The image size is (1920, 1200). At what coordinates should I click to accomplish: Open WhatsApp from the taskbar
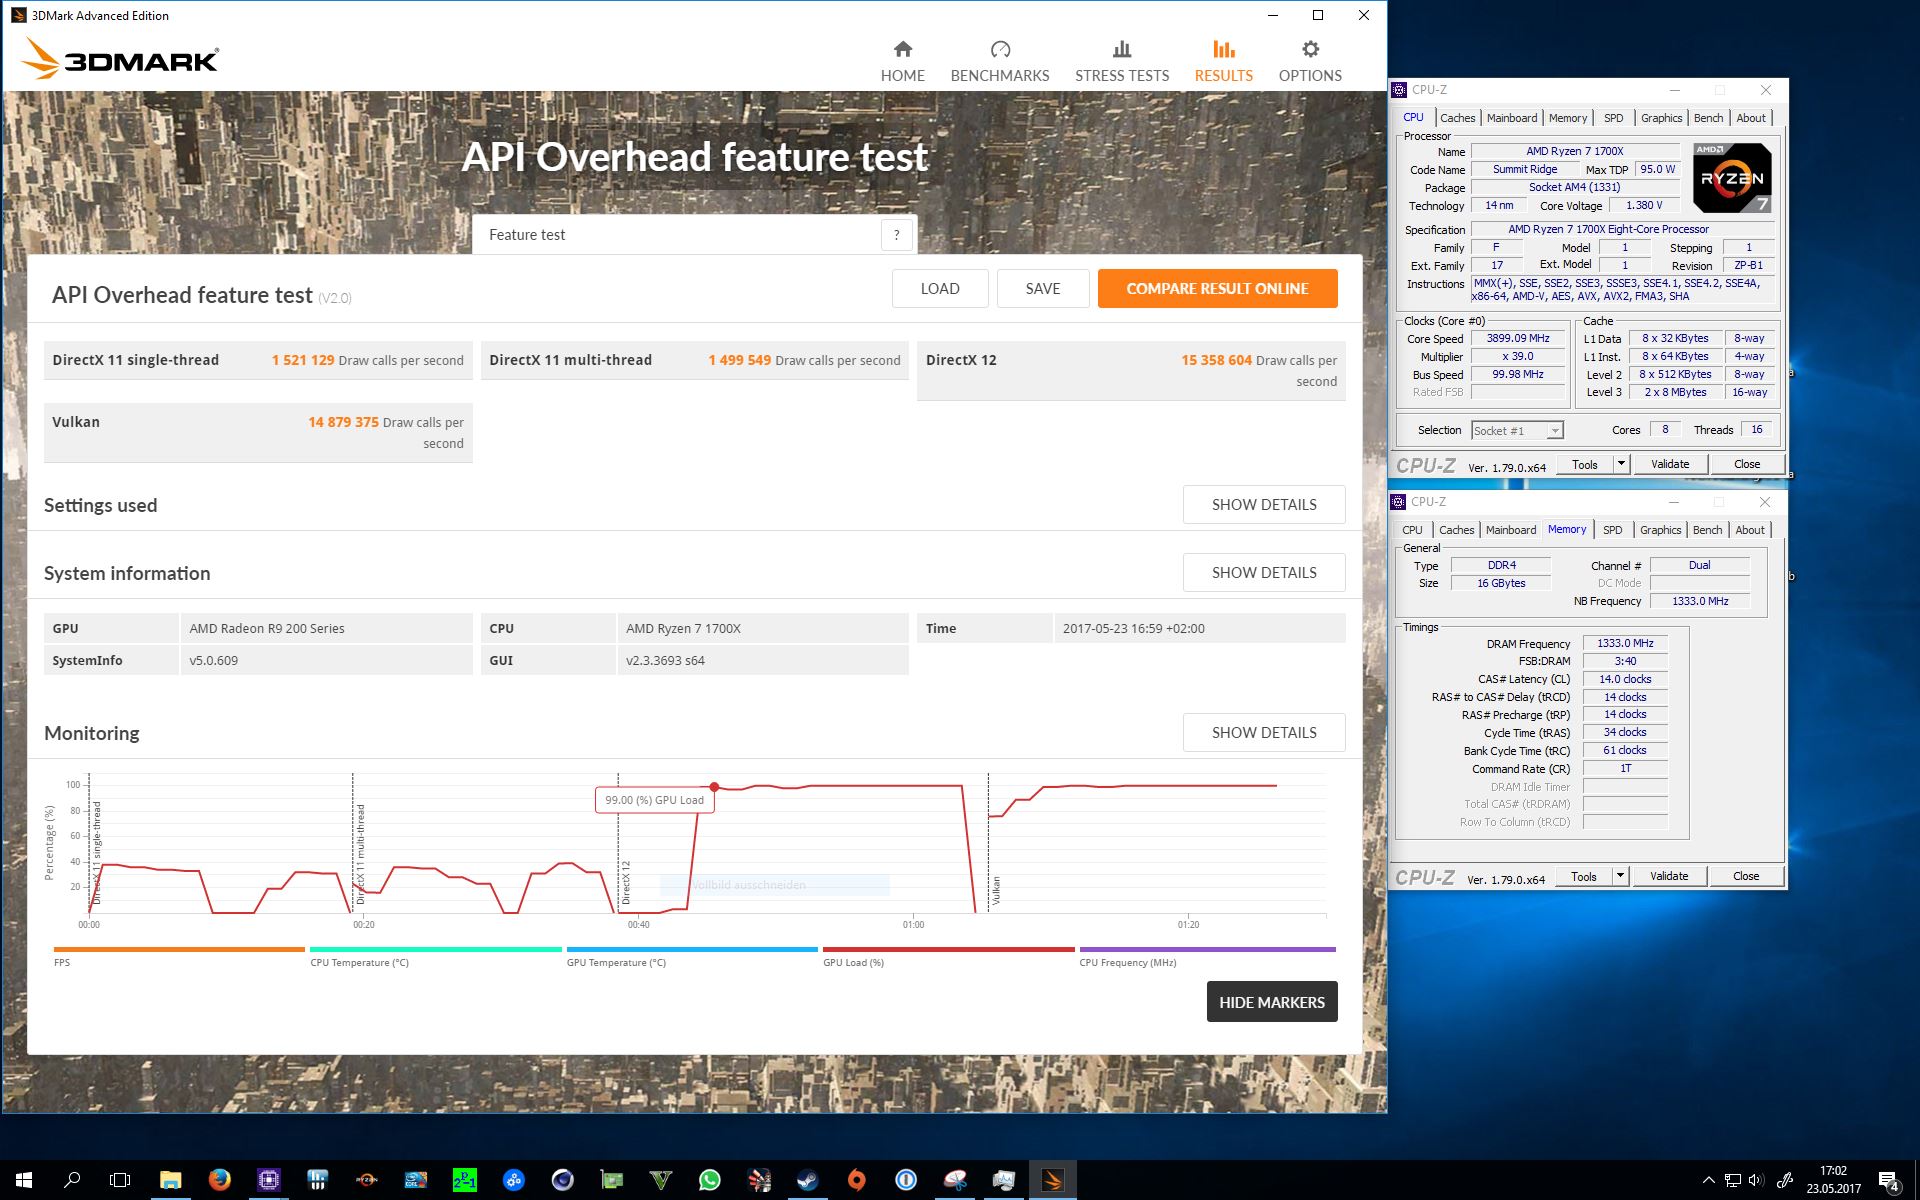(709, 1180)
